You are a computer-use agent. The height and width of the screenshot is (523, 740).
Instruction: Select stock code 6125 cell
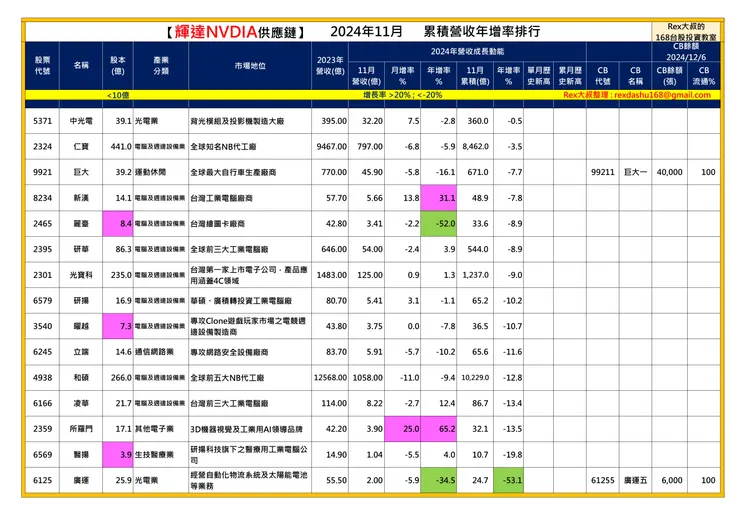coord(42,480)
